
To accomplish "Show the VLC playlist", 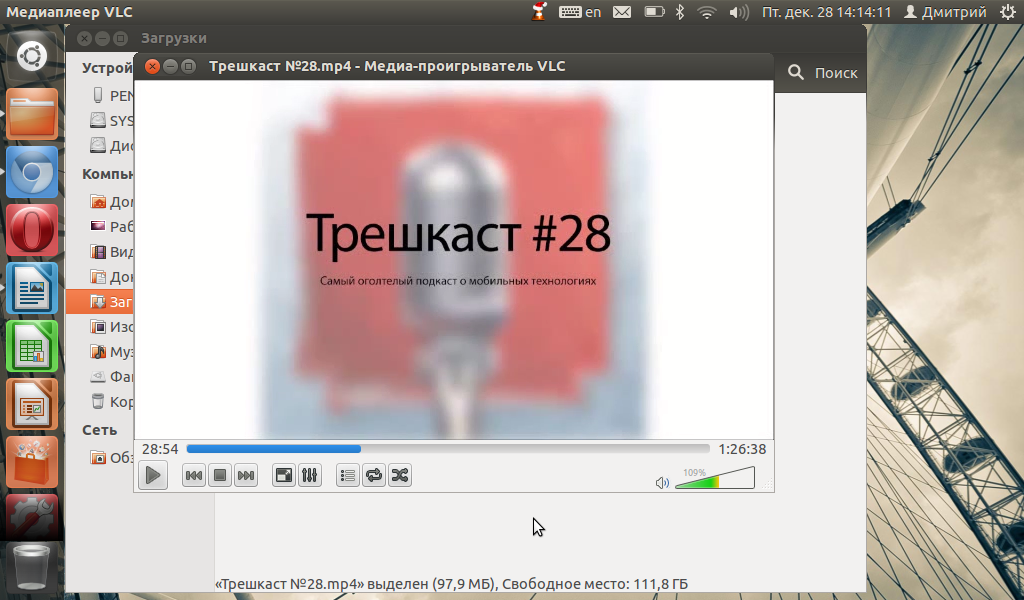I will point(348,475).
